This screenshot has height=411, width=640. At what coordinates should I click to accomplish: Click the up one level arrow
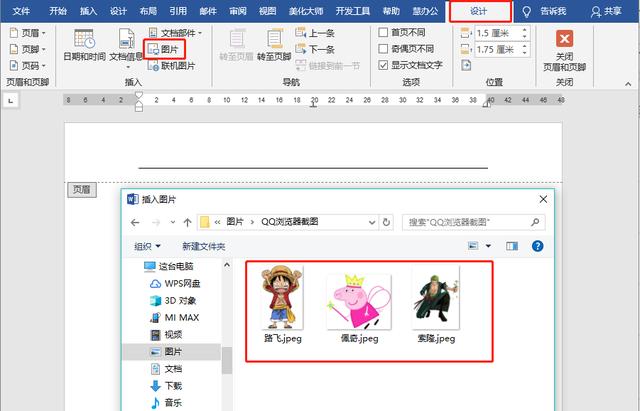point(187,222)
